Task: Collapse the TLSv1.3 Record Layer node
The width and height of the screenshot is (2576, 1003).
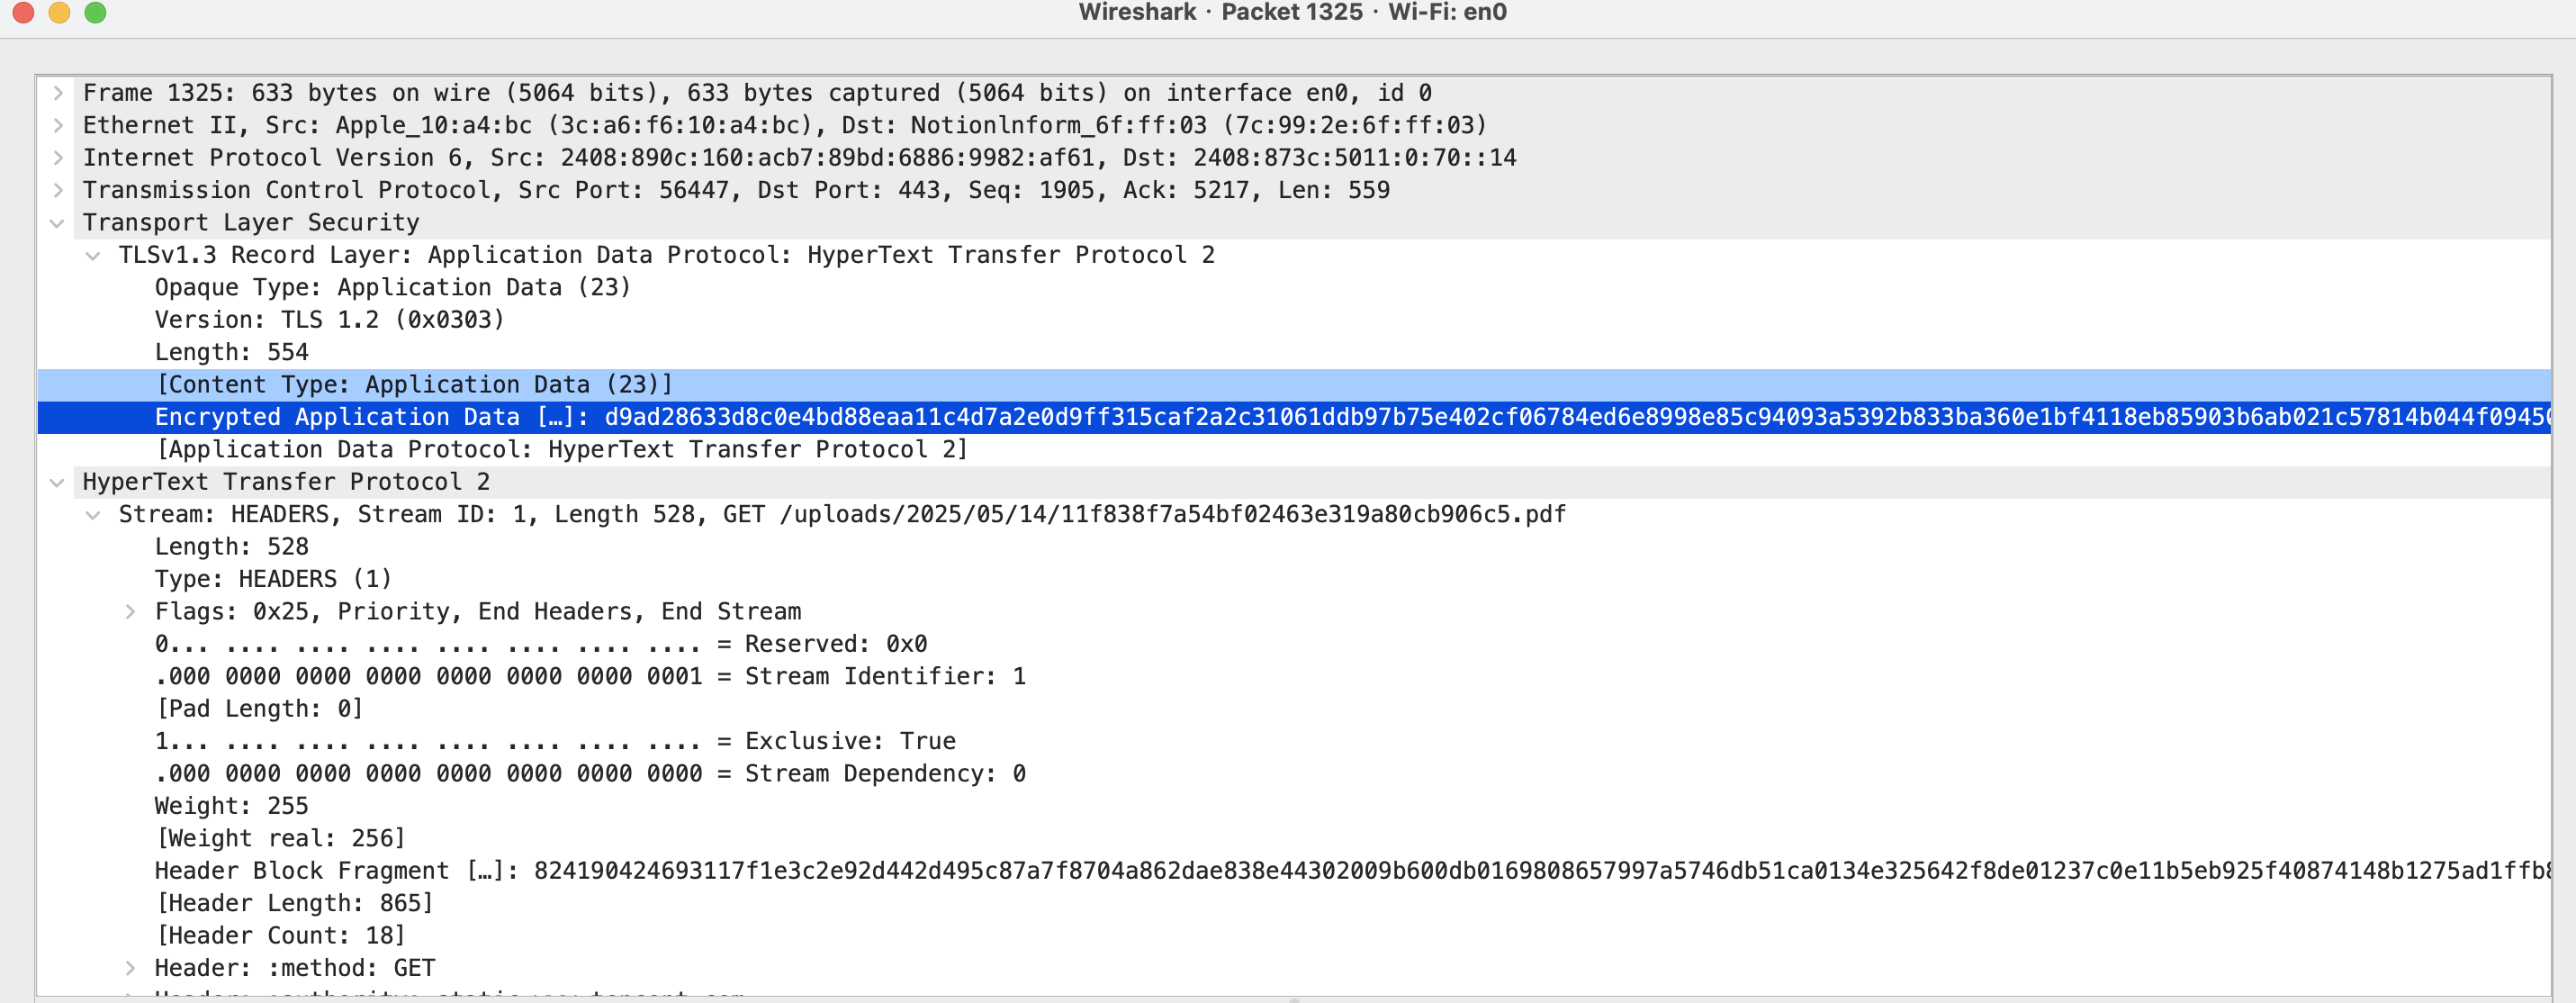Action: [x=93, y=255]
